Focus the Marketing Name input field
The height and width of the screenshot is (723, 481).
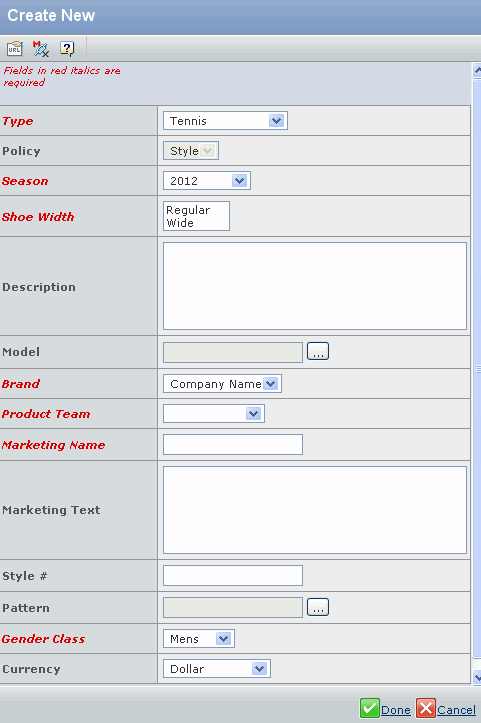233,444
